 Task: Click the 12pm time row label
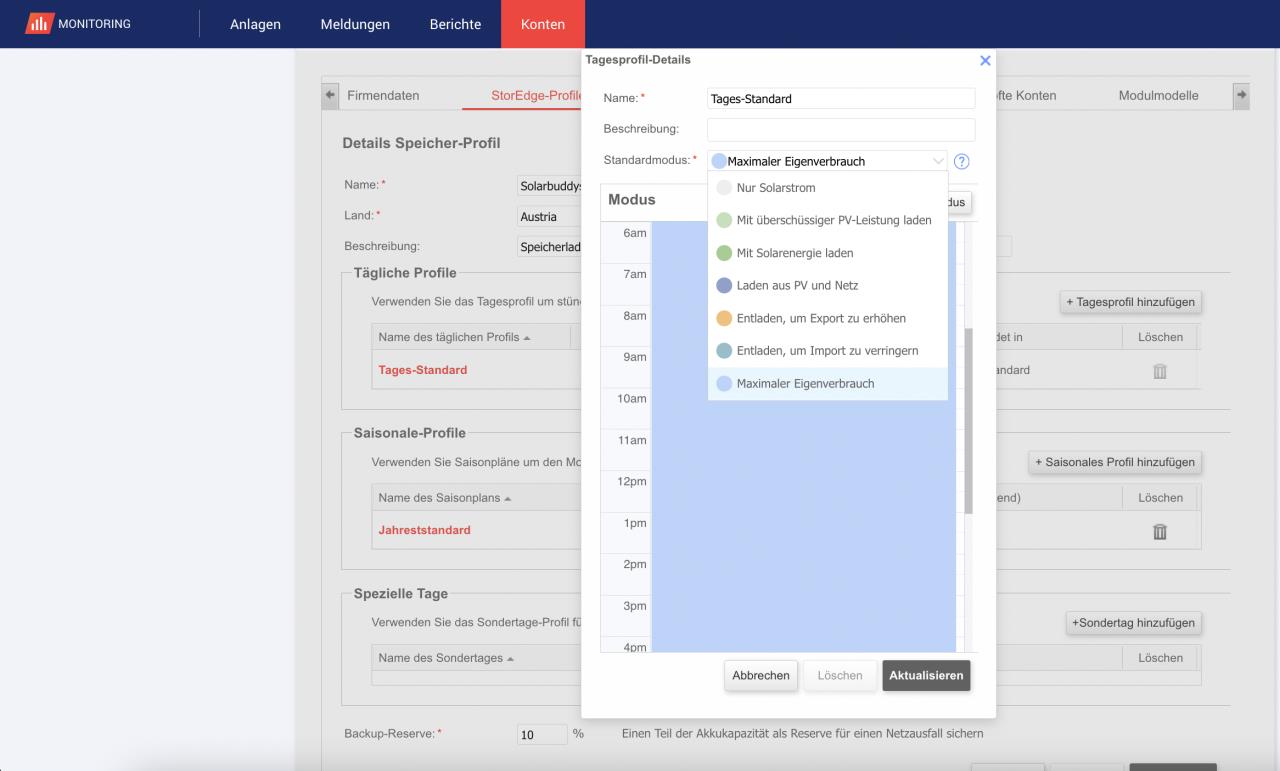coord(634,482)
